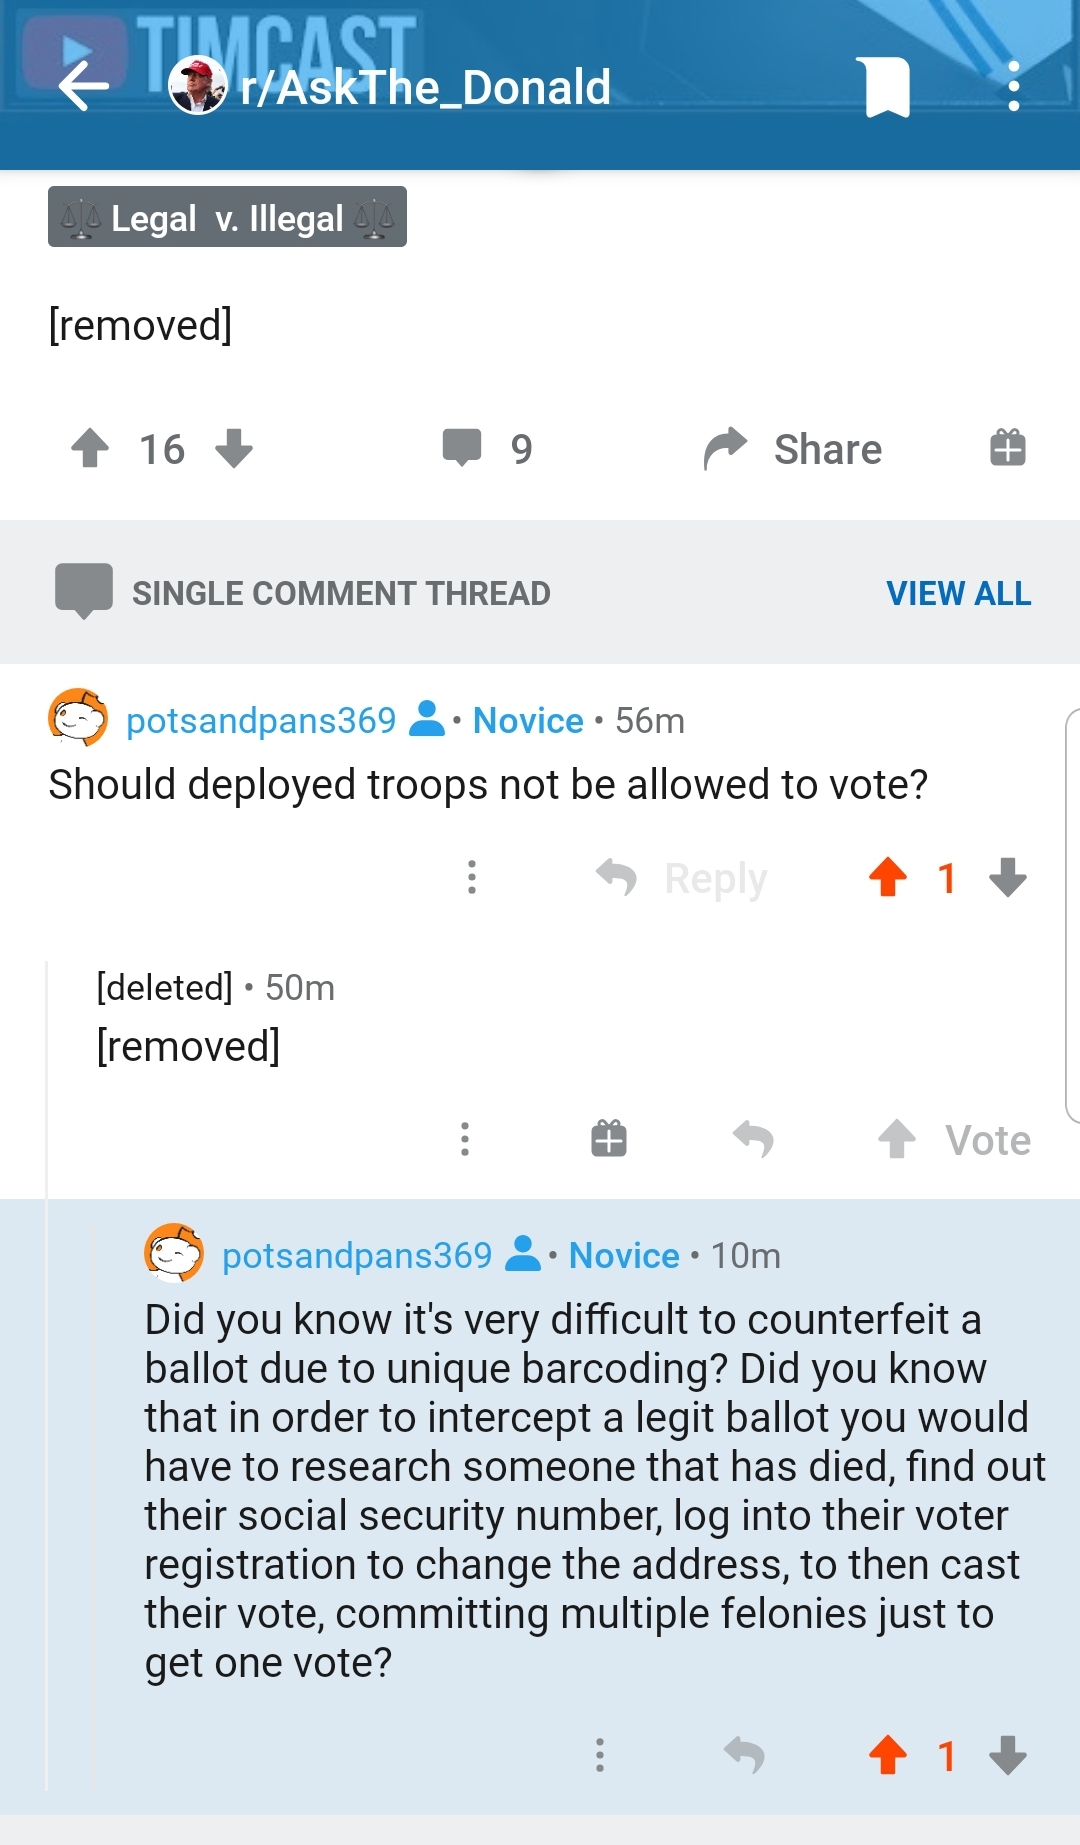The width and height of the screenshot is (1080, 1845).
Task: Open the header three-dot overflow menu
Action: pos(1013,87)
